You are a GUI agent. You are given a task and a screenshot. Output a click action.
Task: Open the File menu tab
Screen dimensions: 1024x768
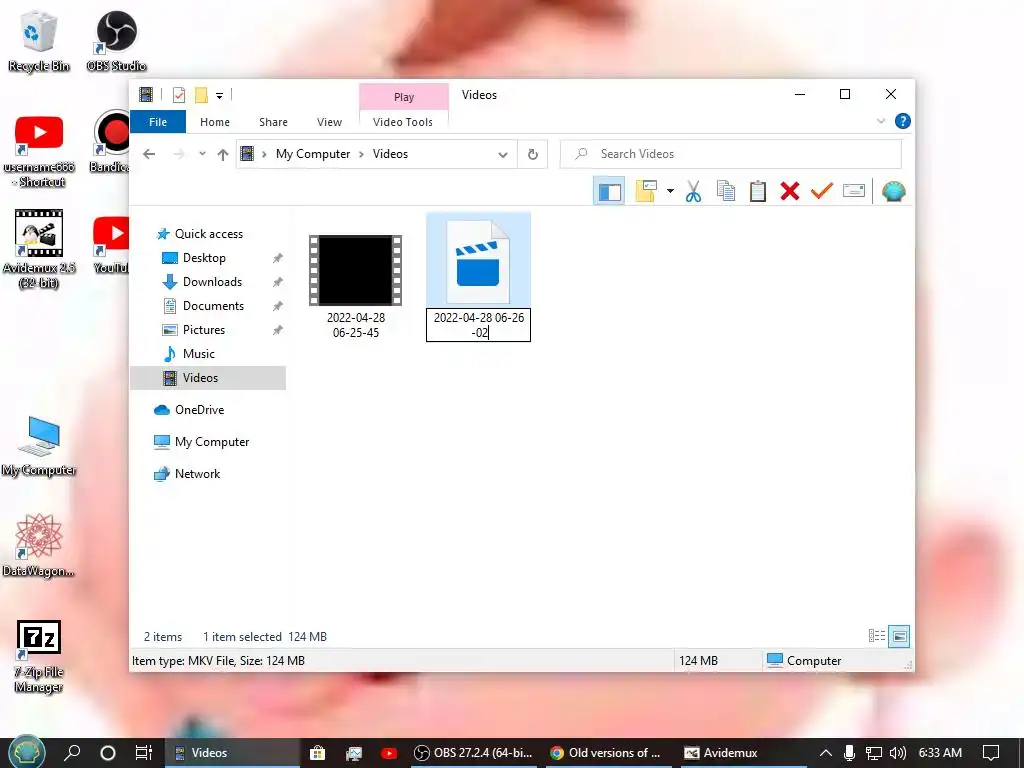[x=158, y=122]
